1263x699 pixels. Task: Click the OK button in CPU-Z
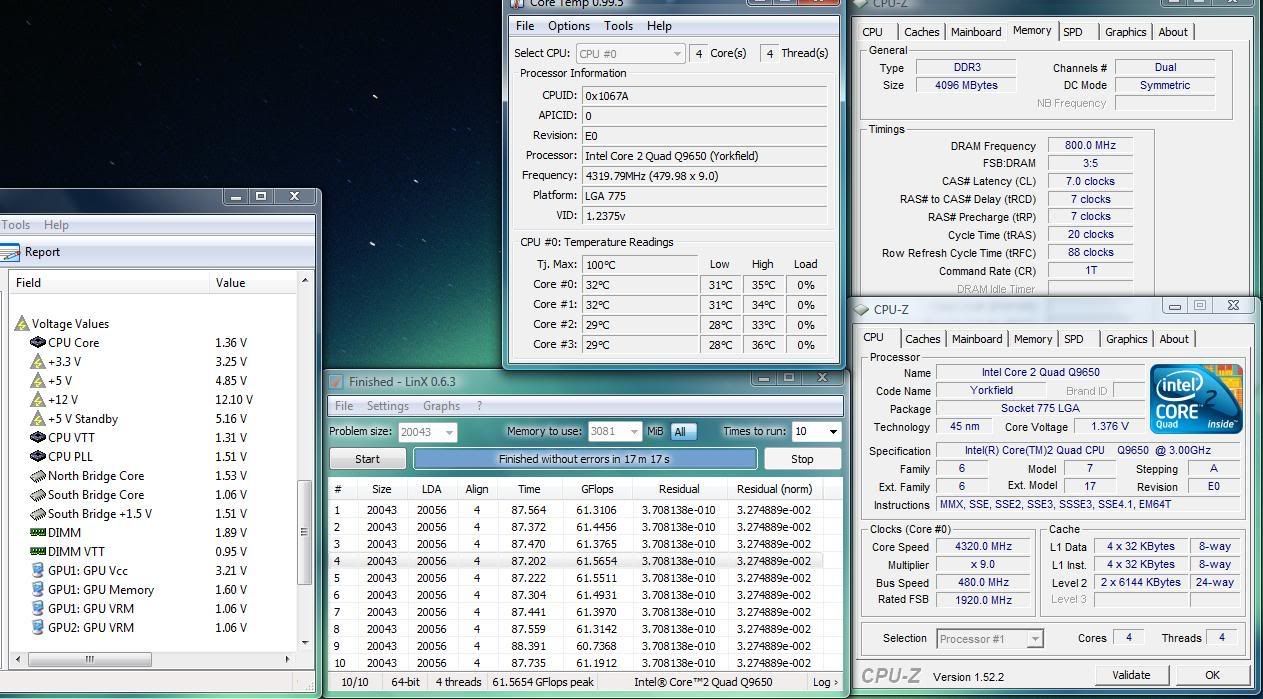coord(1212,675)
